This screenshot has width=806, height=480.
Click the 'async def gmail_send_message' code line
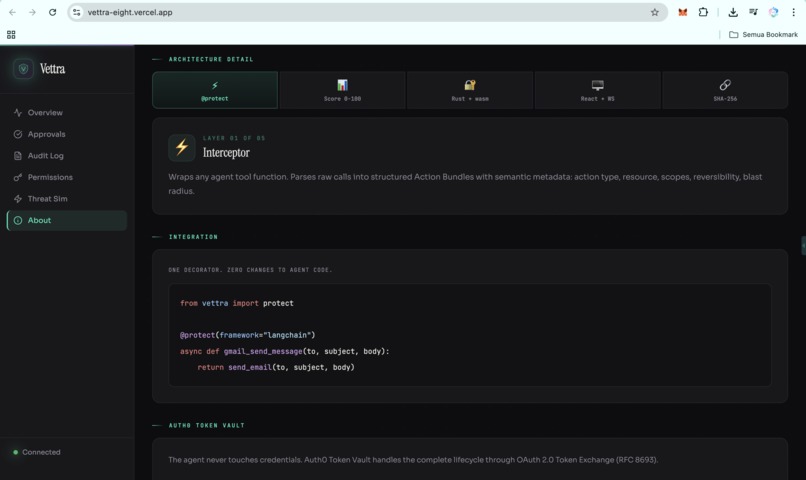(285, 352)
